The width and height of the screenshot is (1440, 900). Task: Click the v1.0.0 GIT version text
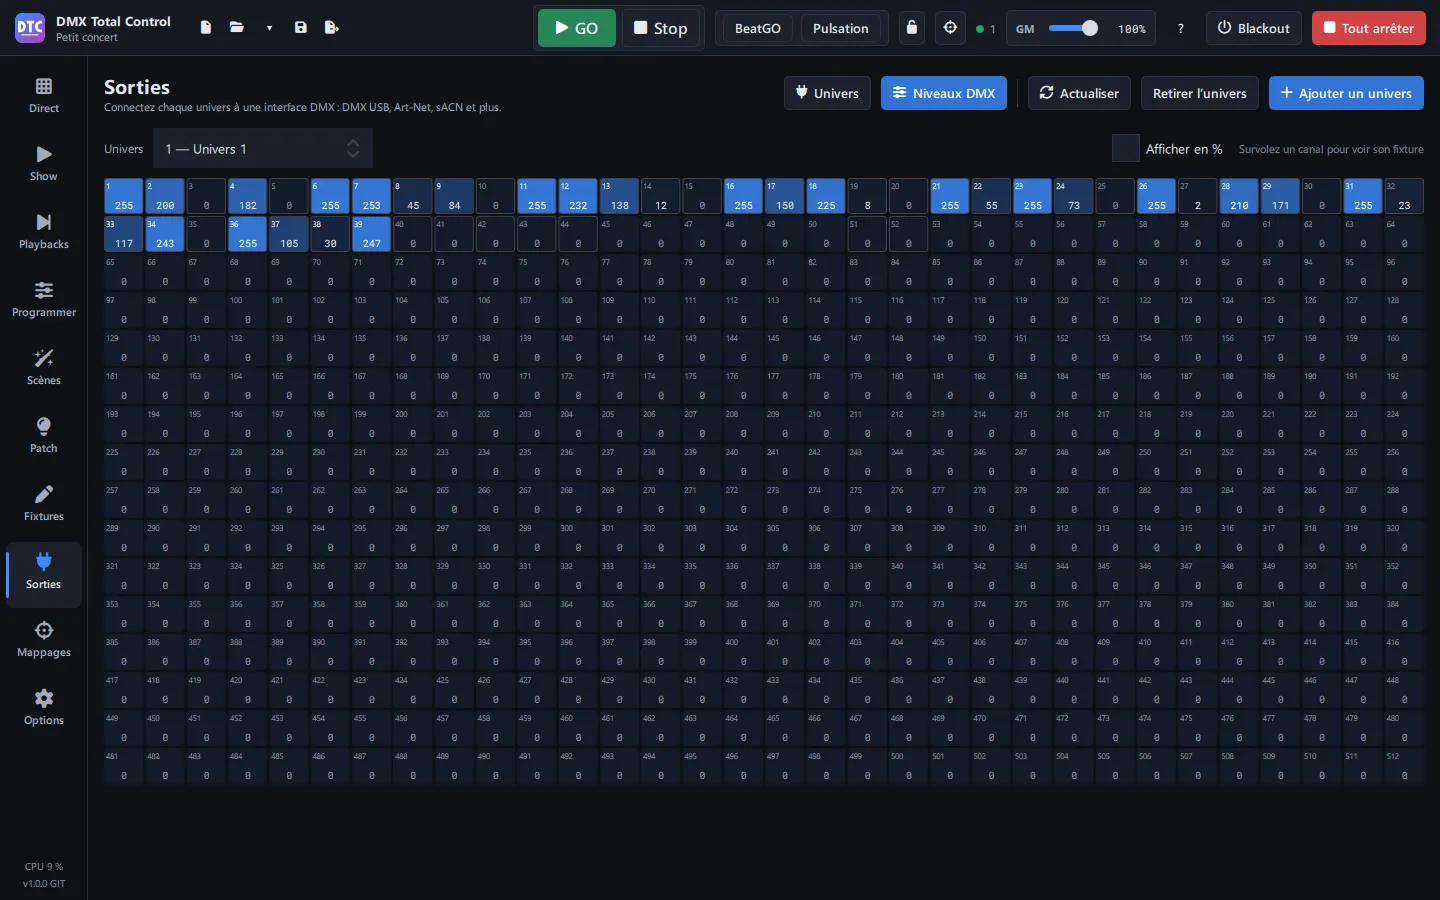click(x=44, y=884)
